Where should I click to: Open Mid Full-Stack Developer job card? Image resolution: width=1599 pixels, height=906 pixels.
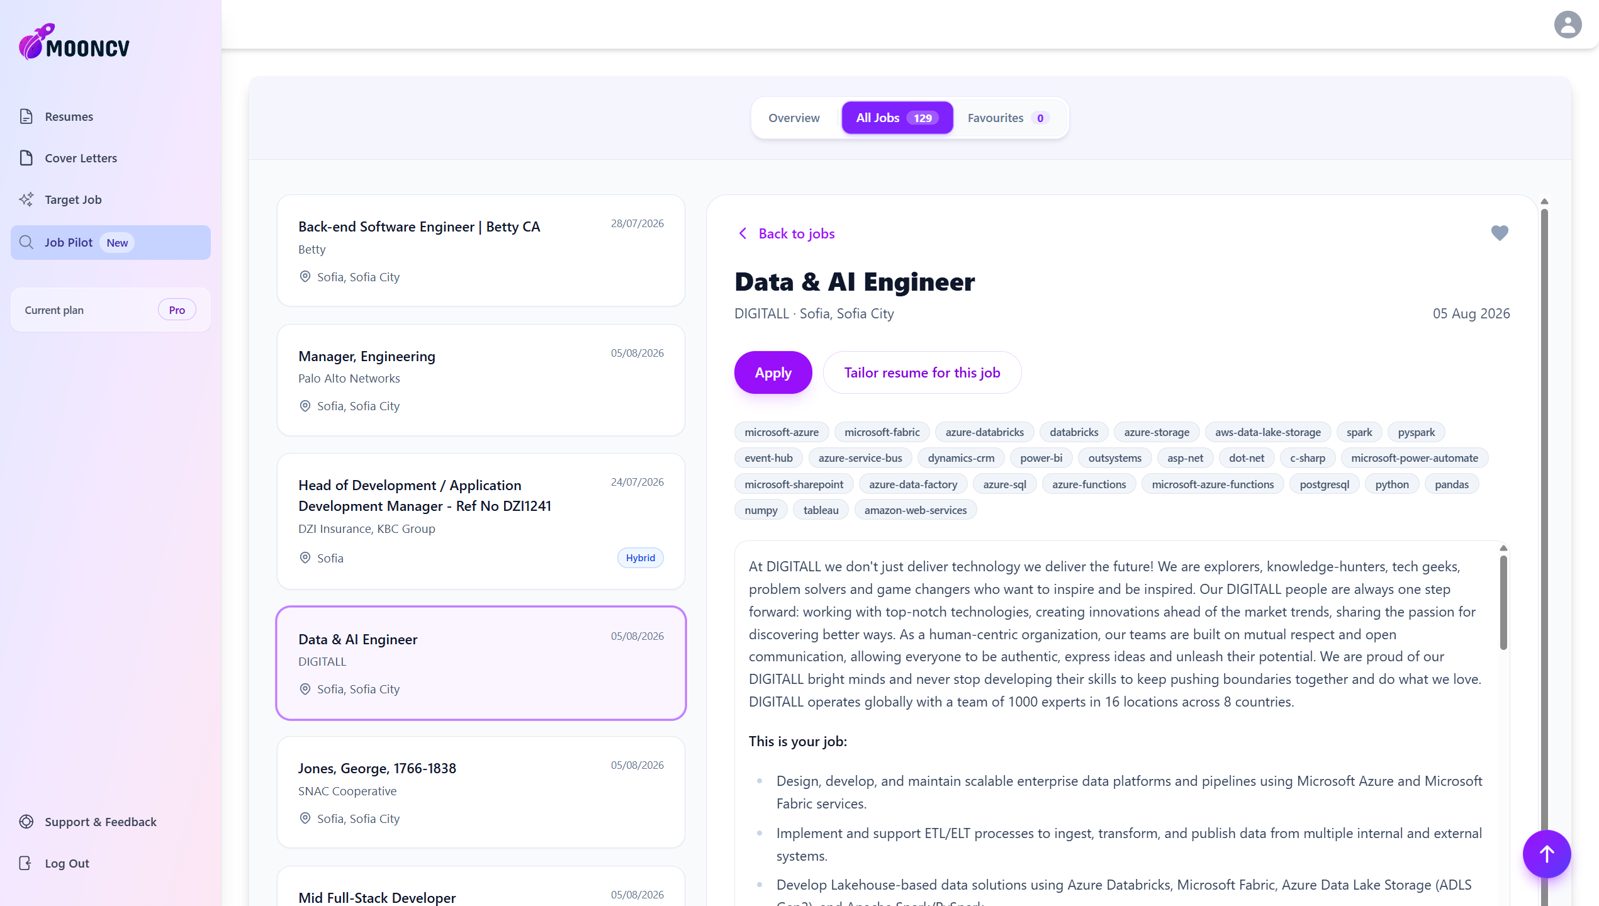click(x=481, y=887)
